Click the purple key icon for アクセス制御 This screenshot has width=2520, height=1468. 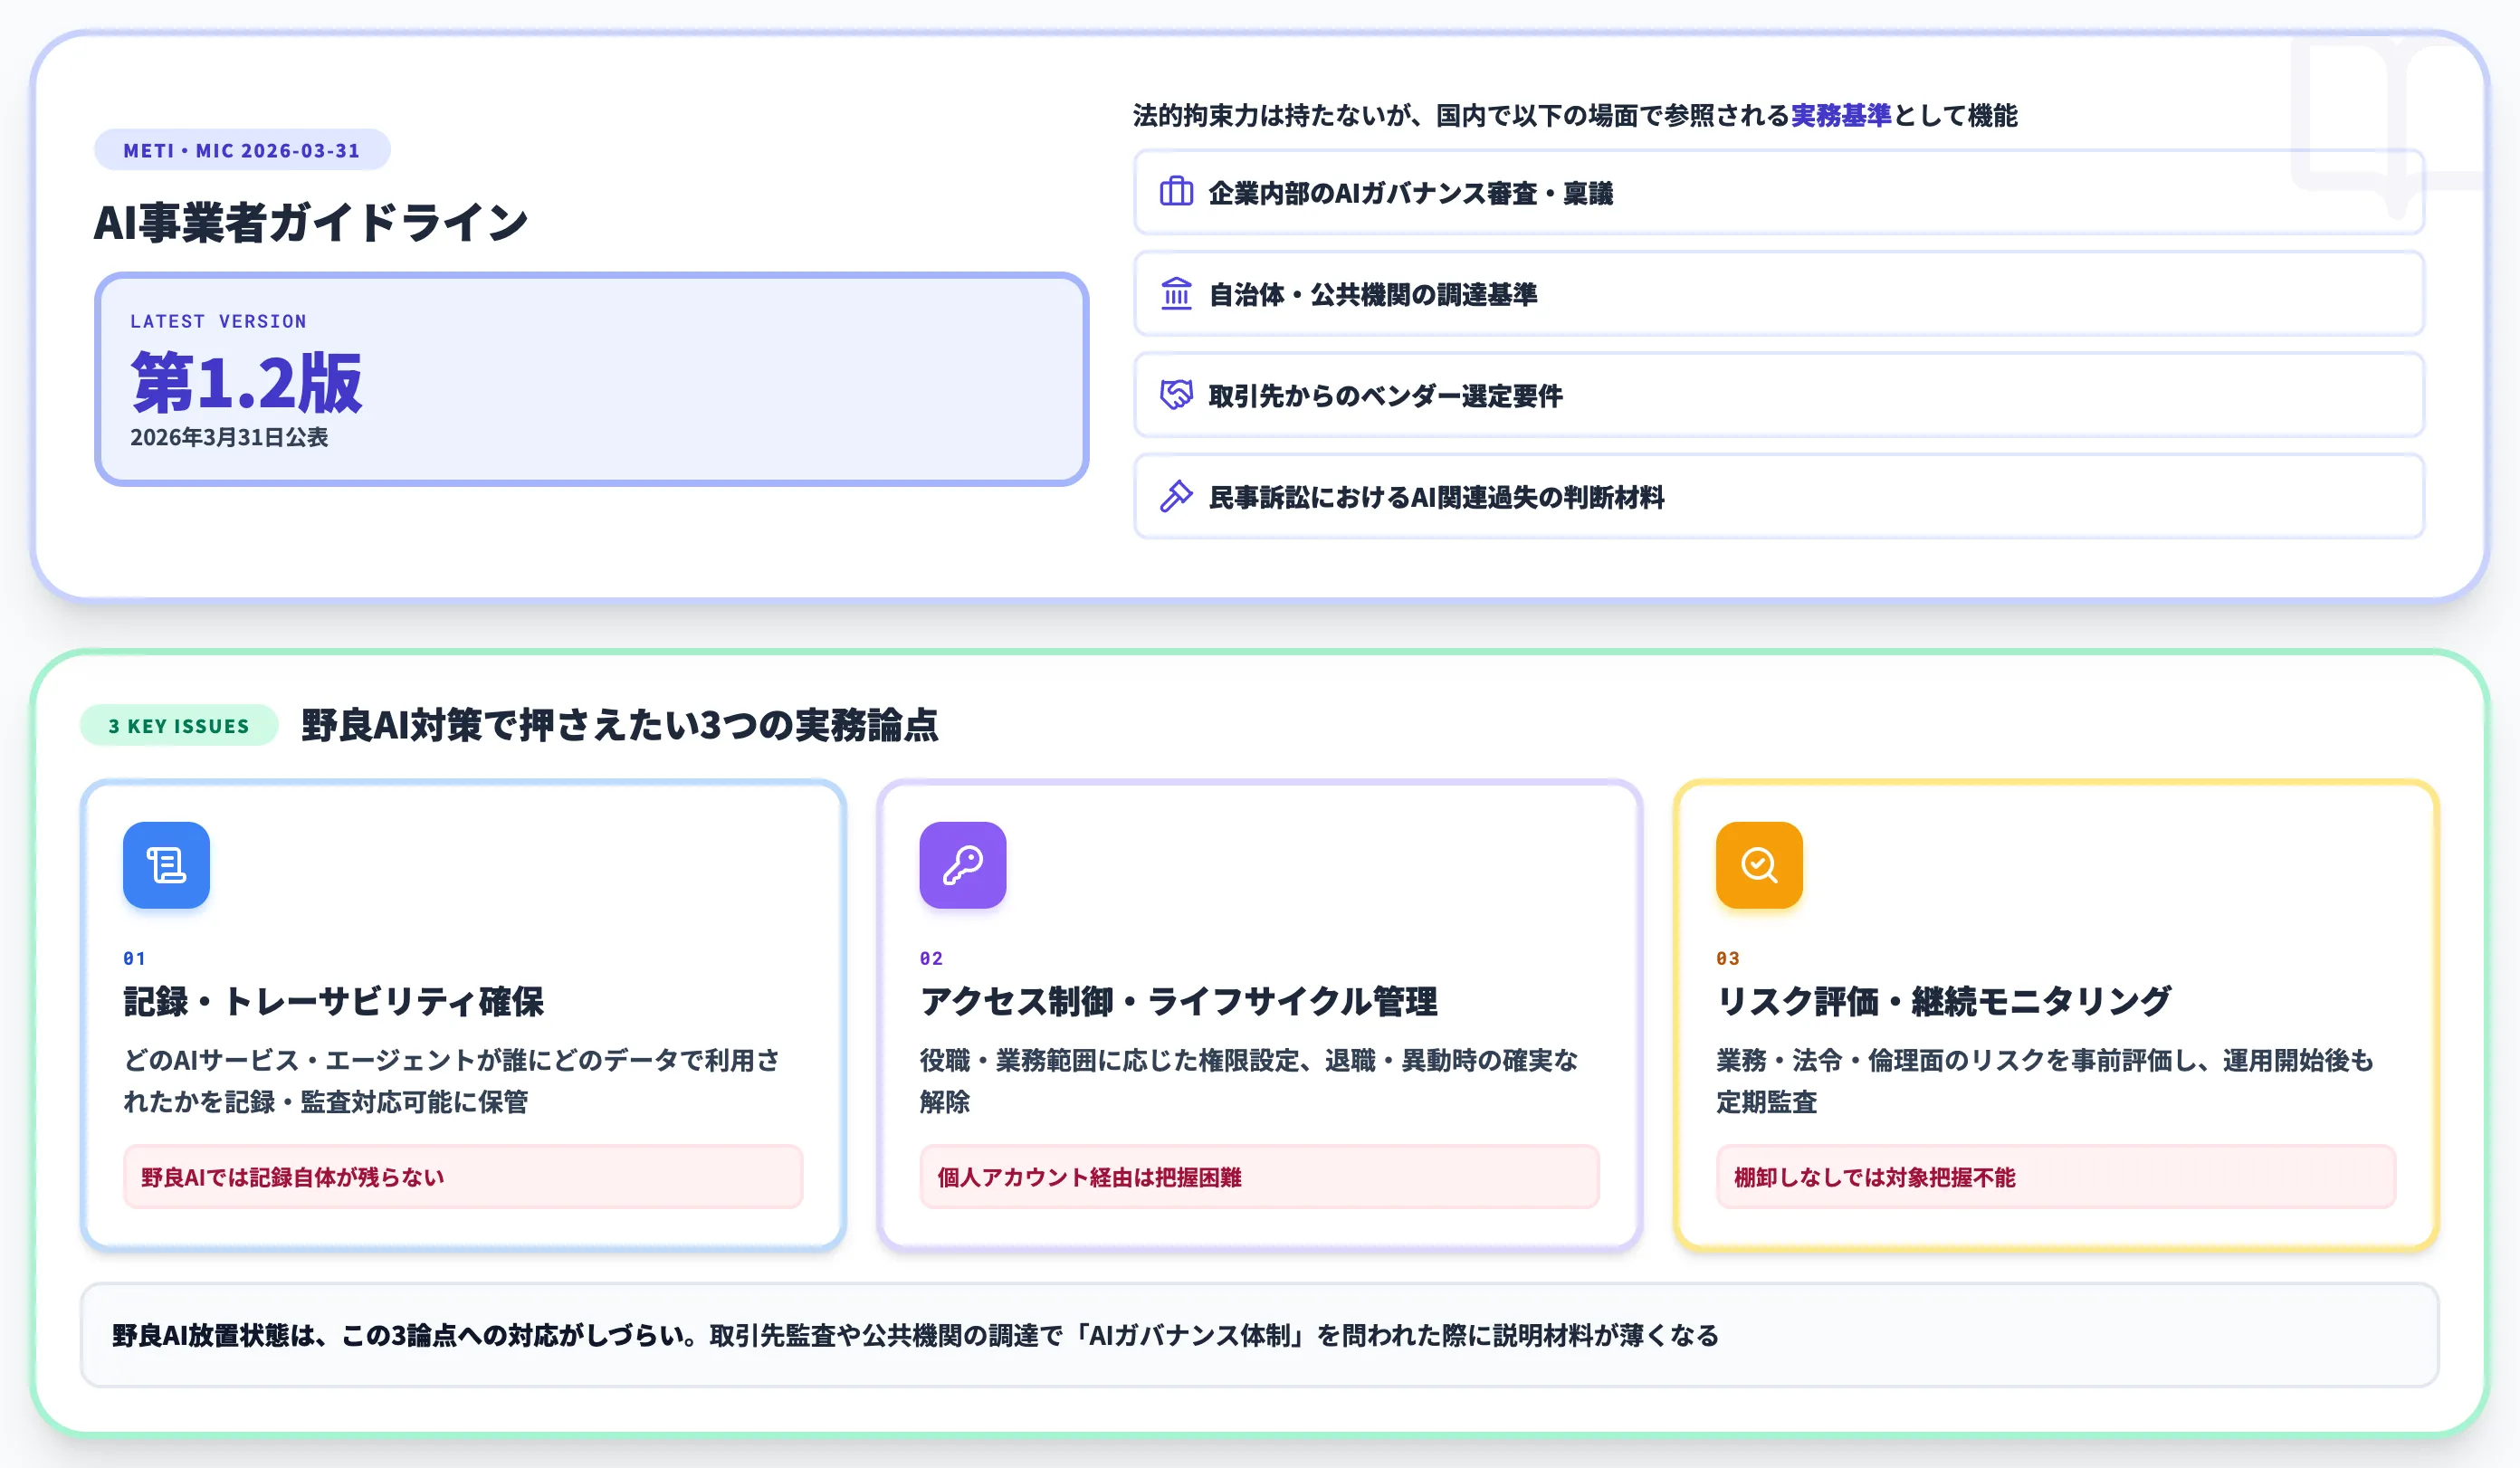(x=963, y=865)
